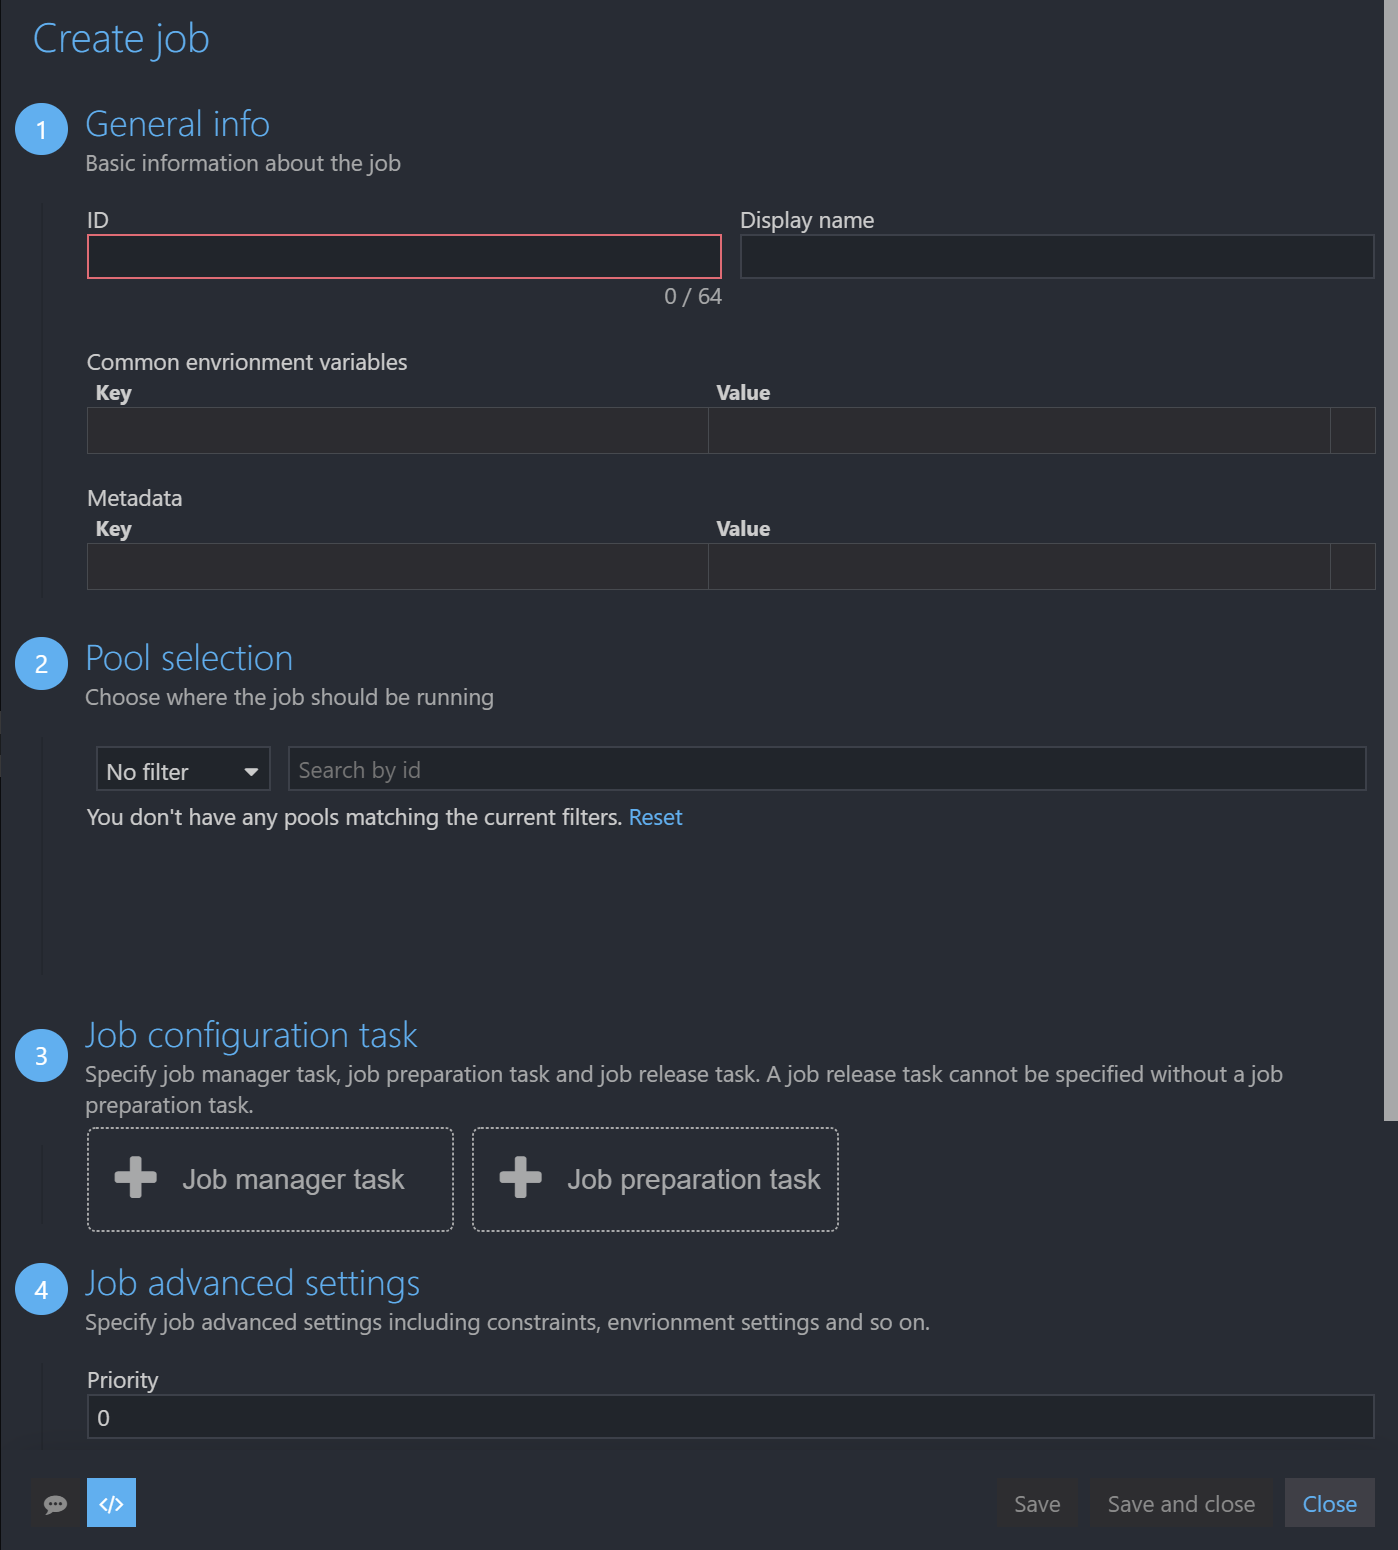This screenshot has width=1398, height=1550.
Task: Click the Display name input field
Action: [x=1056, y=257]
